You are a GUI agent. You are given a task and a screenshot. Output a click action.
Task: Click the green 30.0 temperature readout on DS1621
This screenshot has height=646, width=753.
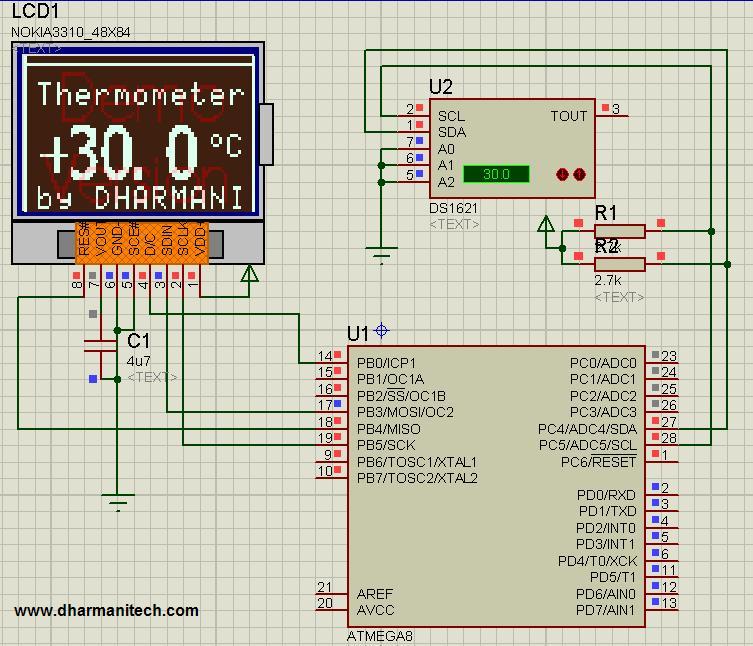496,174
